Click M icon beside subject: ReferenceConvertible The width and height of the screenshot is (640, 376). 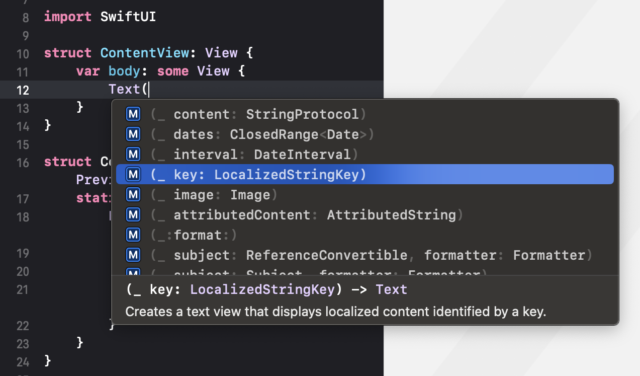point(133,255)
